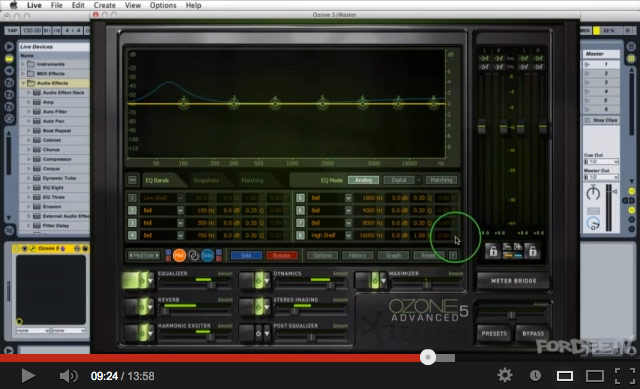This screenshot has width=640, height=389.
Task: Open help with the question mark button
Action: coord(453,256)
